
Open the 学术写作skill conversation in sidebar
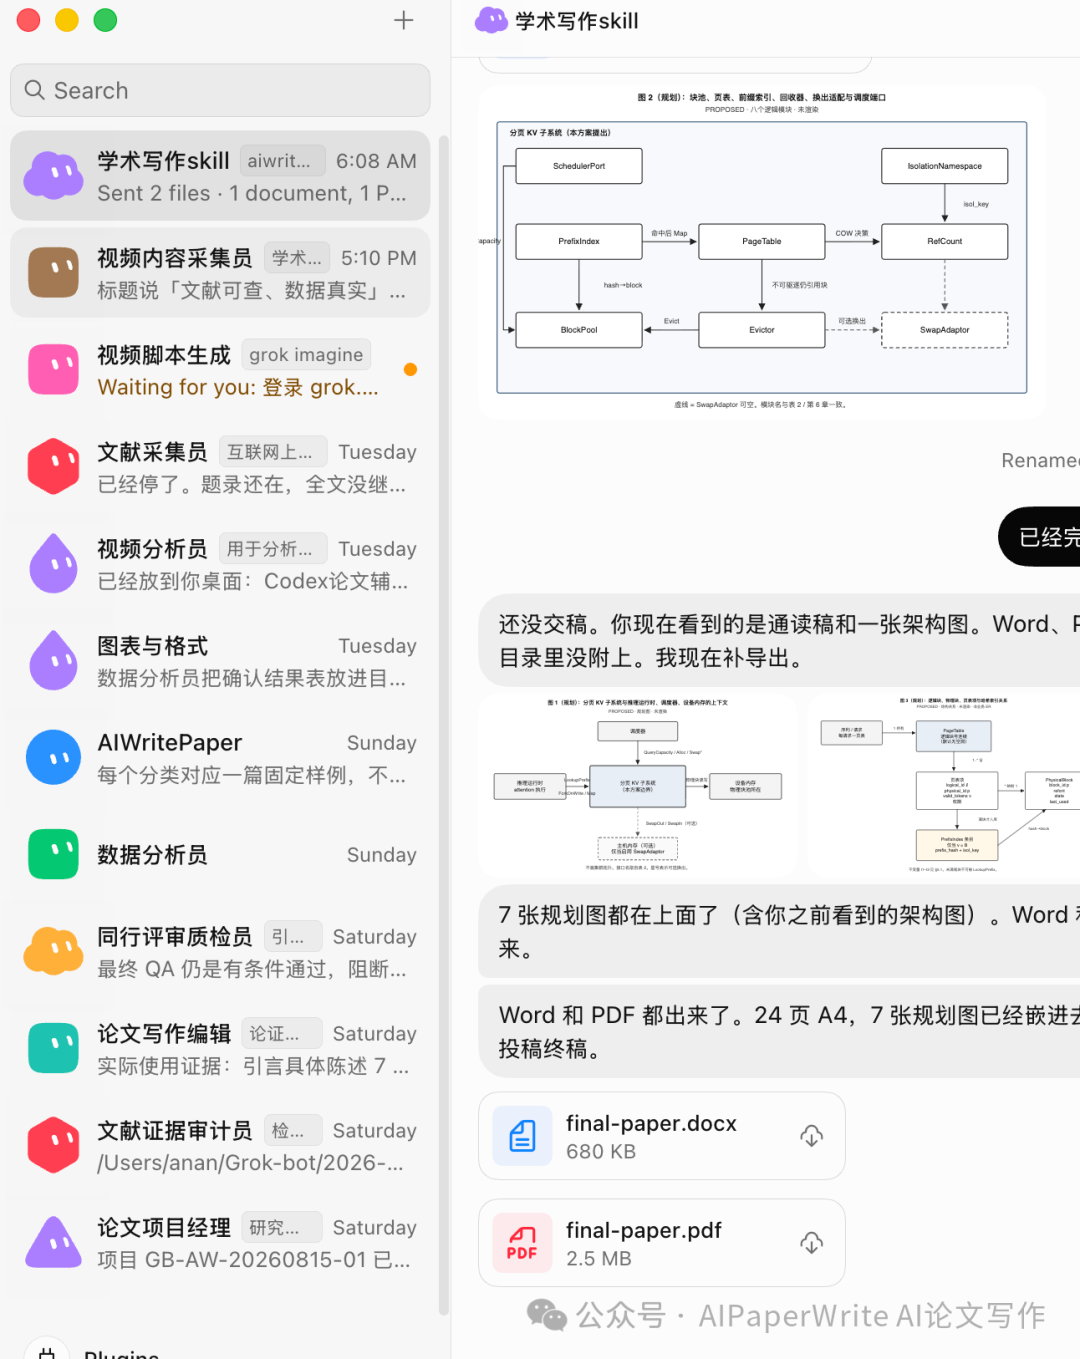(x=220, y=176)
